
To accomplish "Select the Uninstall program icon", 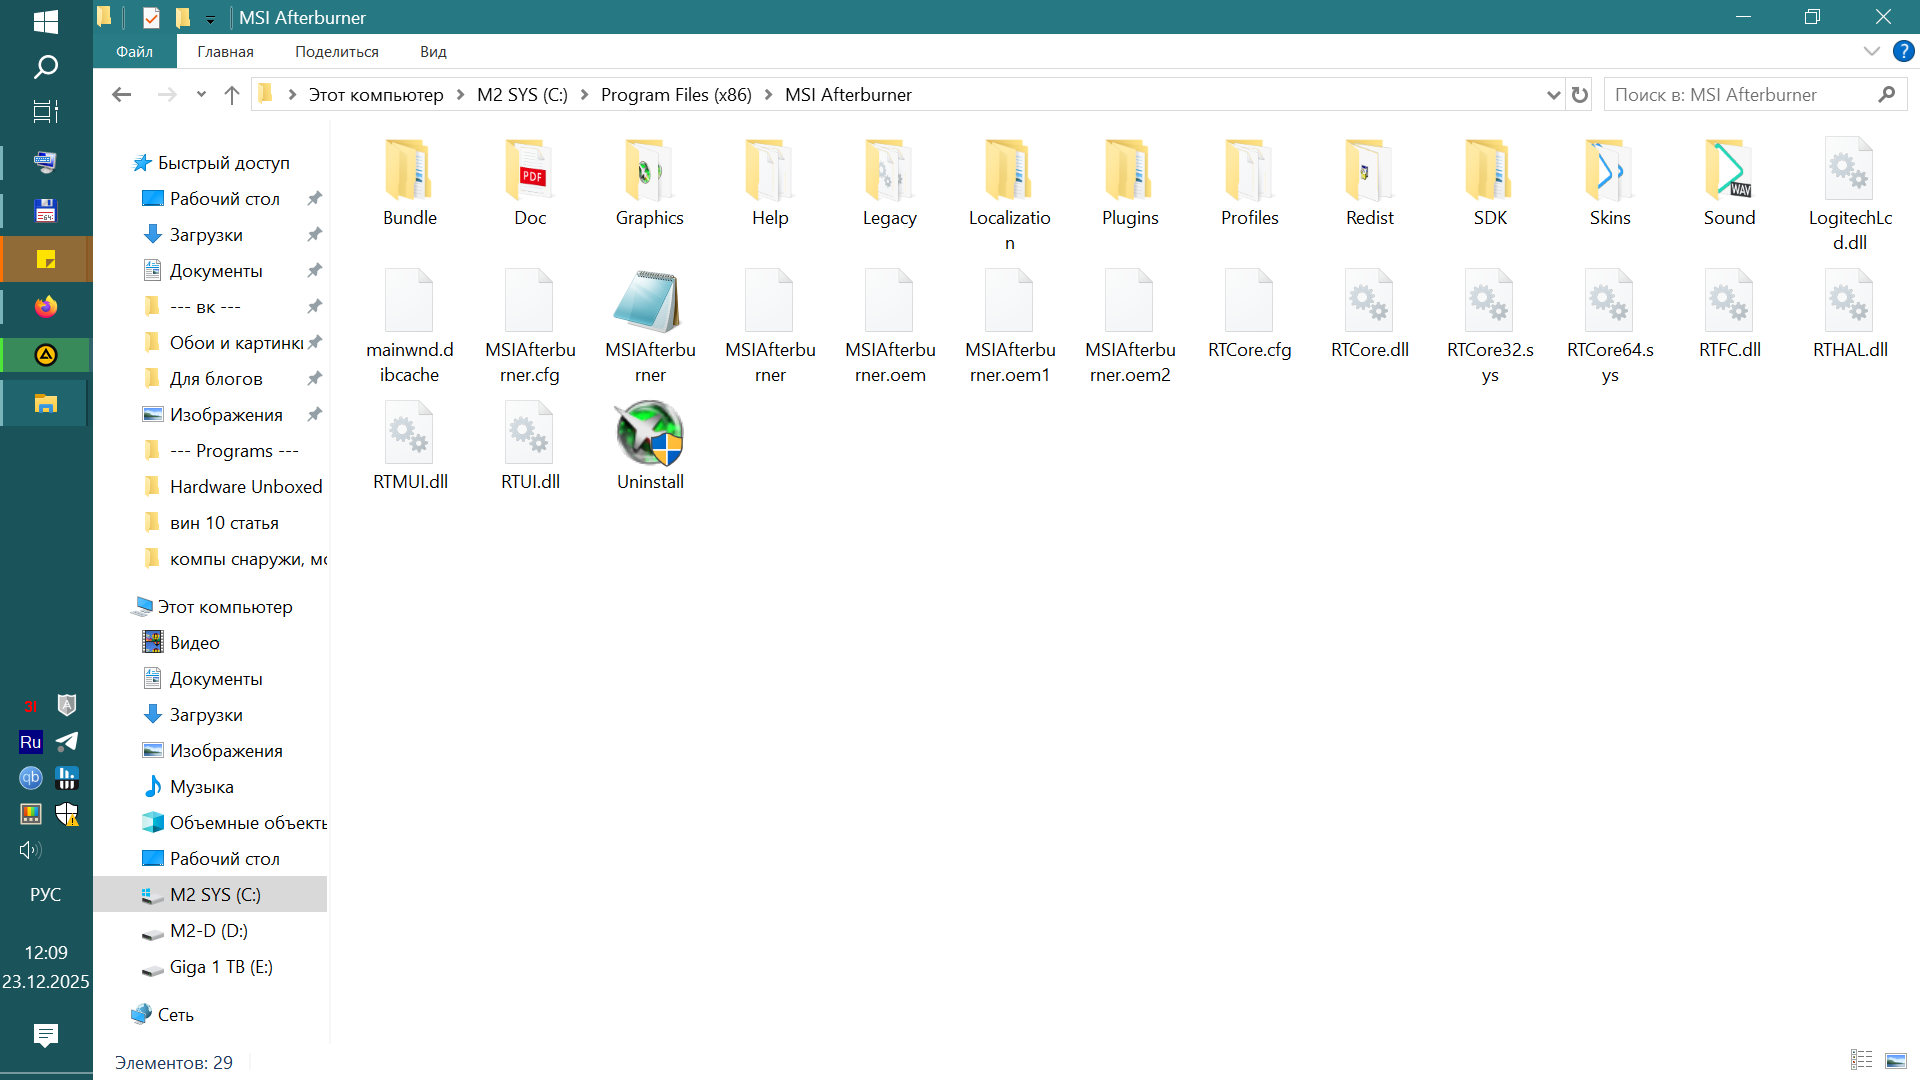I will [x=649, y=435].
